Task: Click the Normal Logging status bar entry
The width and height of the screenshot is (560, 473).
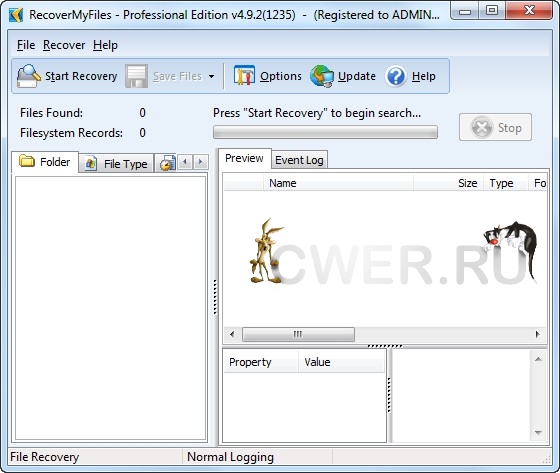Action: tap(230, 457)
